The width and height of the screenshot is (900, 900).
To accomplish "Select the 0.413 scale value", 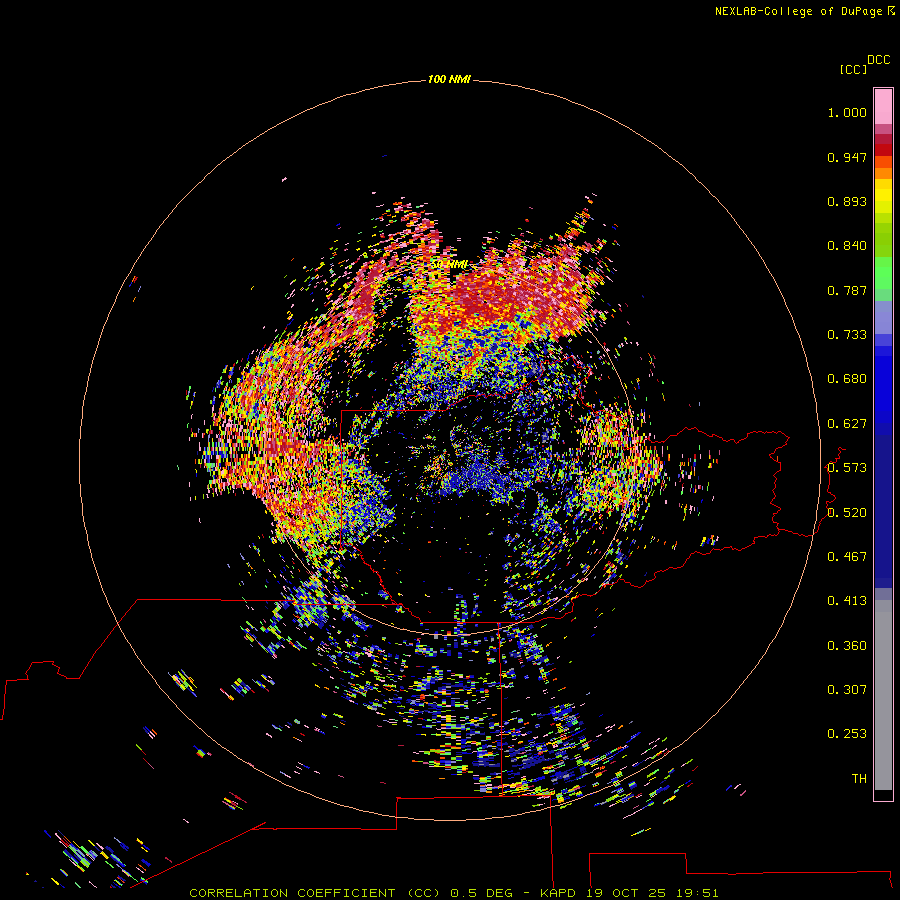I will pos(847,601).
